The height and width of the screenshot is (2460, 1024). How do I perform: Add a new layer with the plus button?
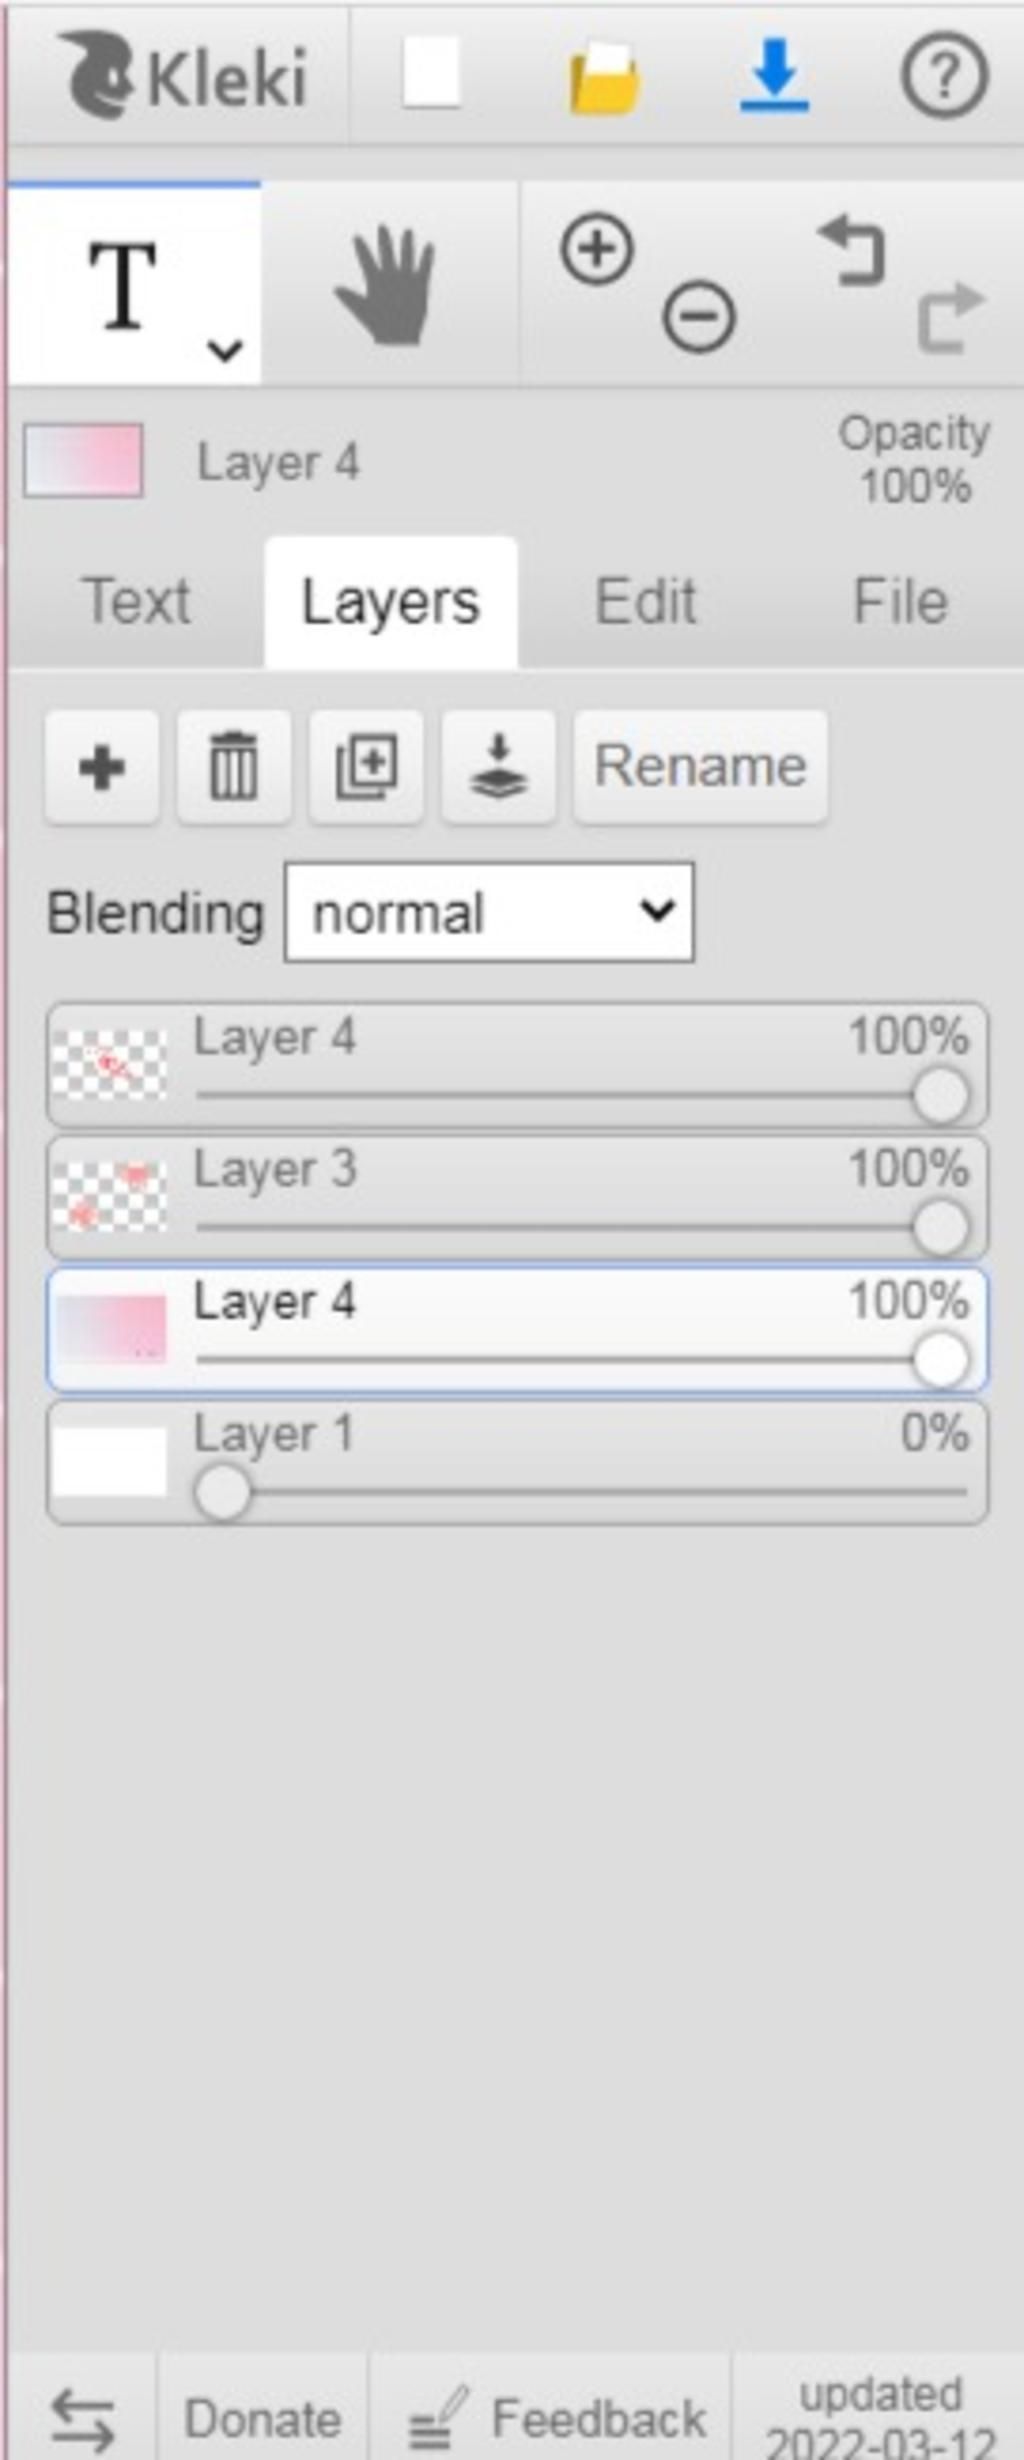(x=102, y=767)
